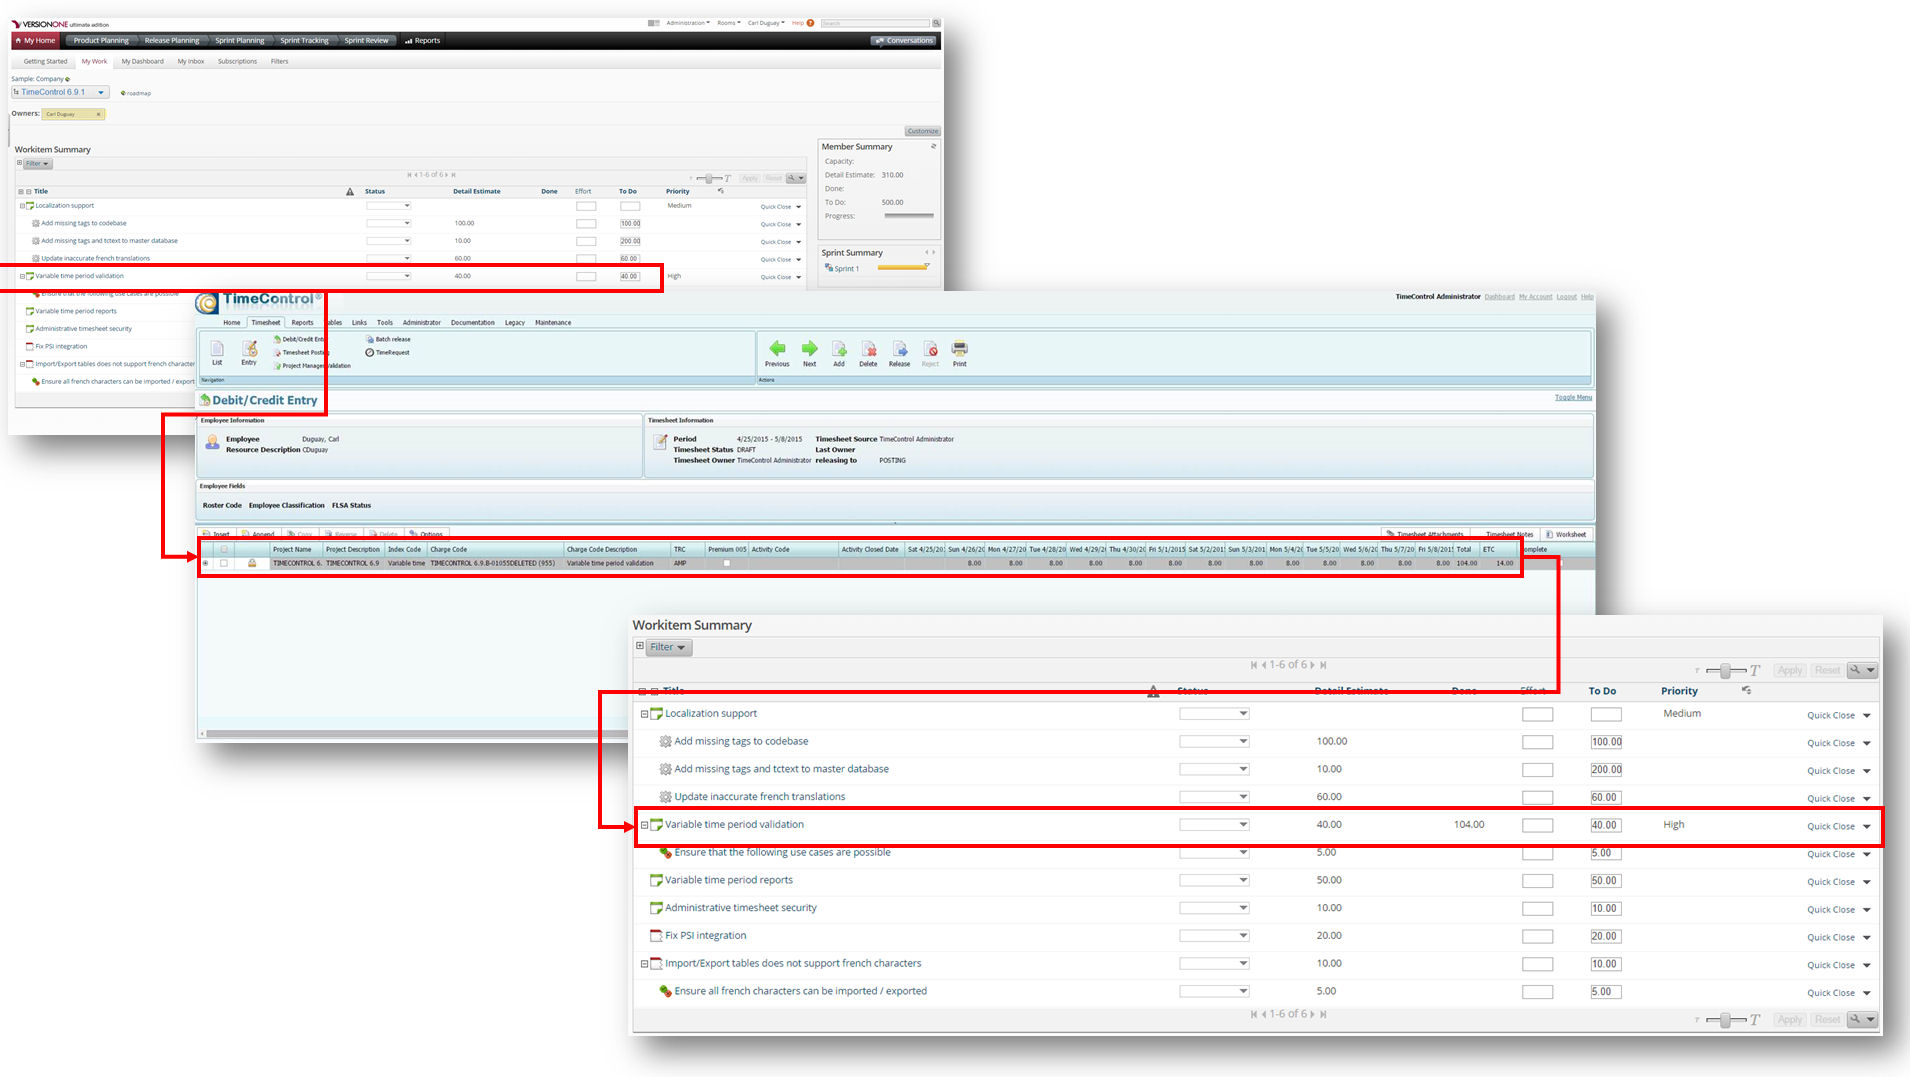
Task: Open the Worksheet tab in TimeControl
Action: tap(1565, 534)
